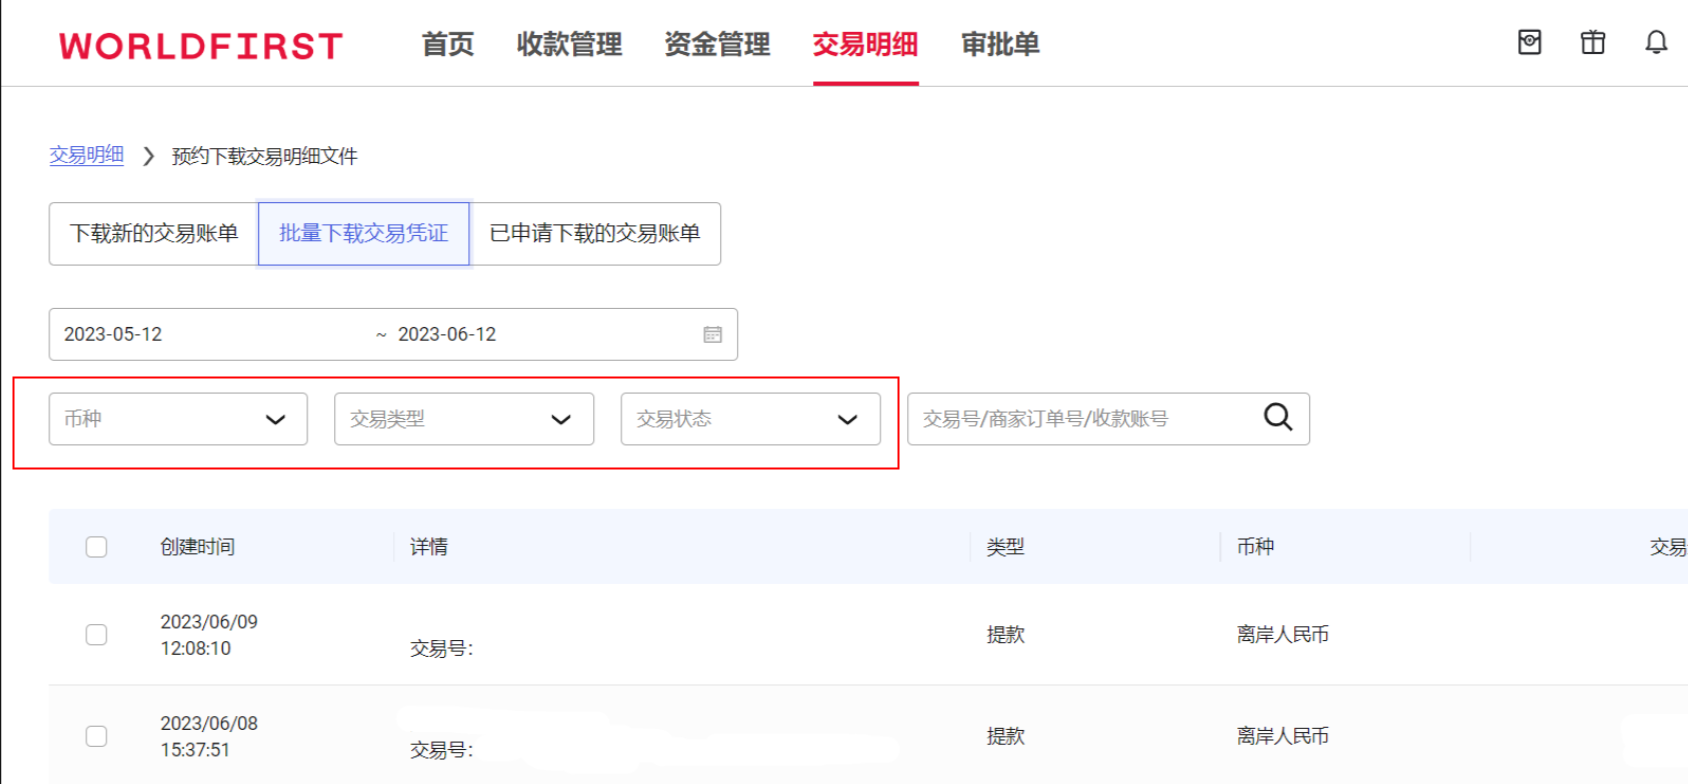
Task: Toggle the select-all checkbox in the table header
Action: point(96,547)
